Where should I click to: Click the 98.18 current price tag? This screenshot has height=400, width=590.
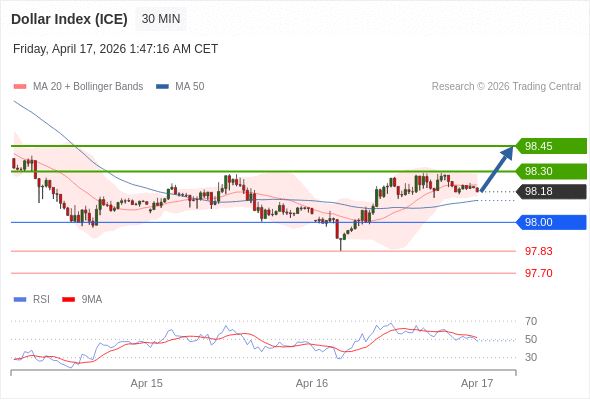point(551,191)
